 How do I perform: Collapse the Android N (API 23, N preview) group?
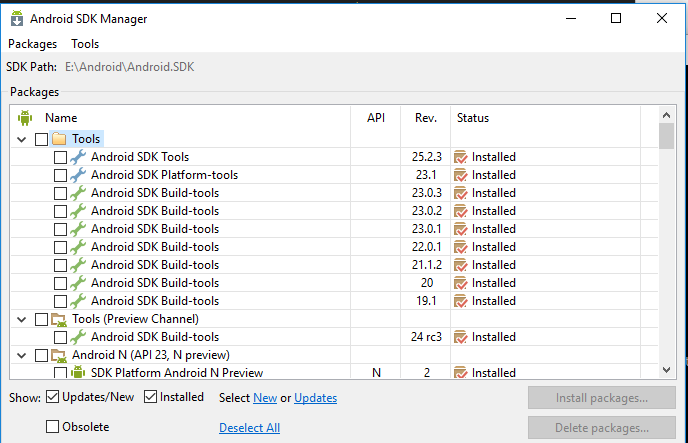pos(22,355)
